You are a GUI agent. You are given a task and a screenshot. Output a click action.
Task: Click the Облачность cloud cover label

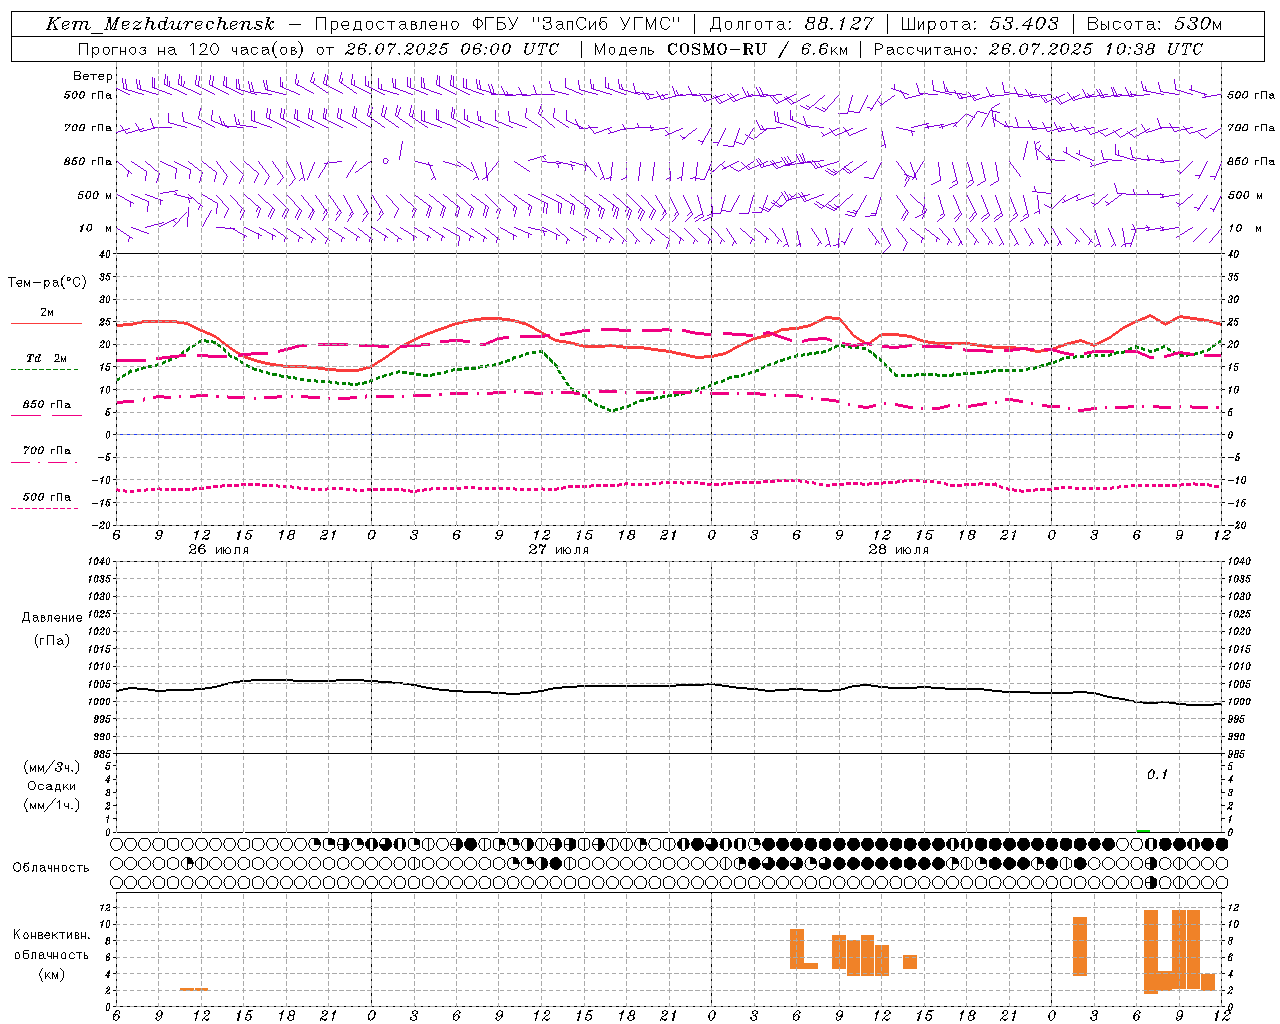[x=51, y=867]
